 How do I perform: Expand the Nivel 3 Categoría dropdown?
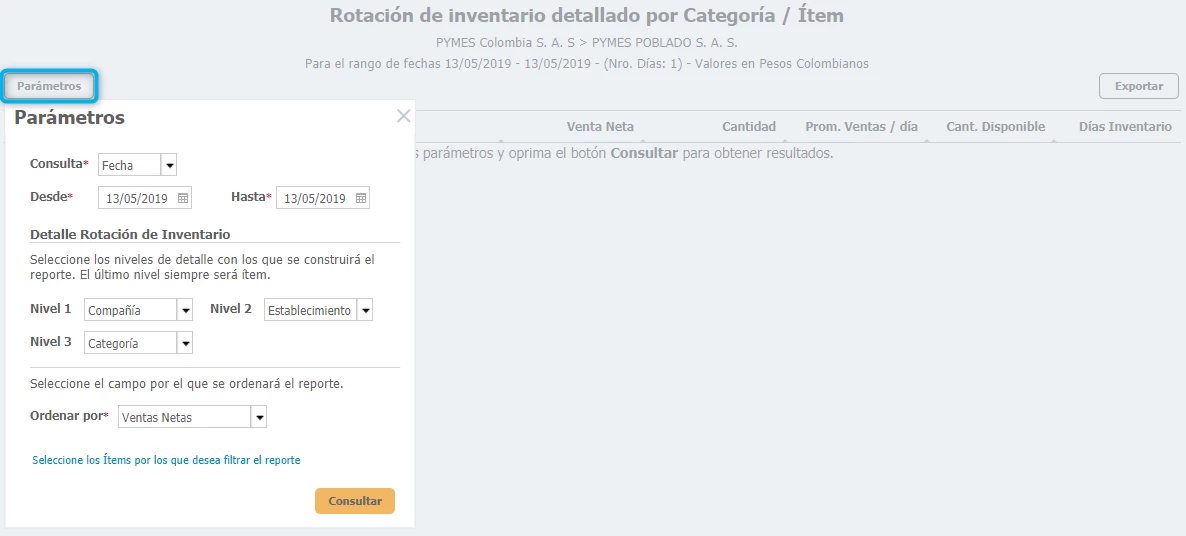click(185, 343)
